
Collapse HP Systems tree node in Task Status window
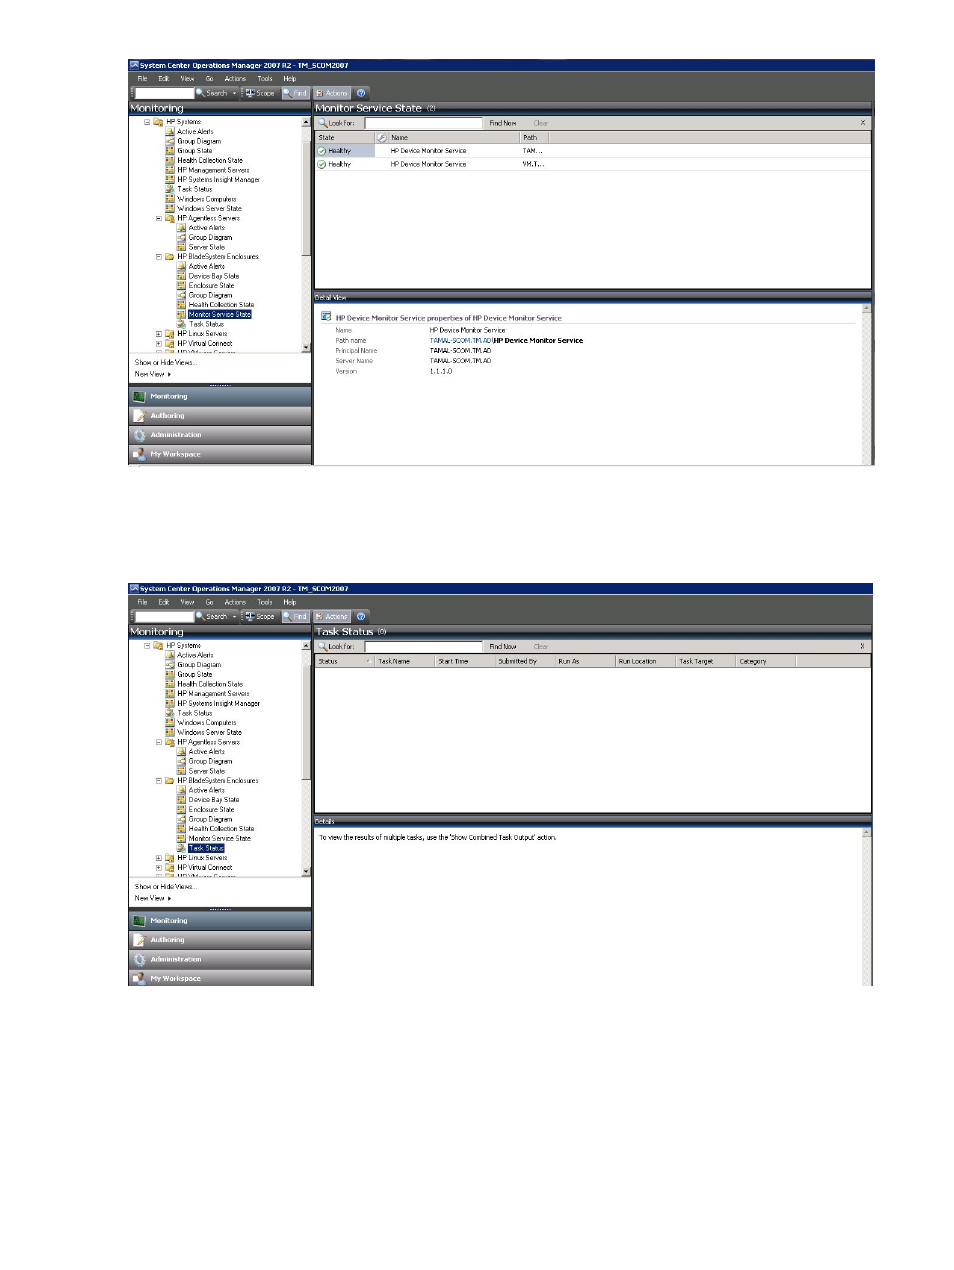click(x=147, y=646)
